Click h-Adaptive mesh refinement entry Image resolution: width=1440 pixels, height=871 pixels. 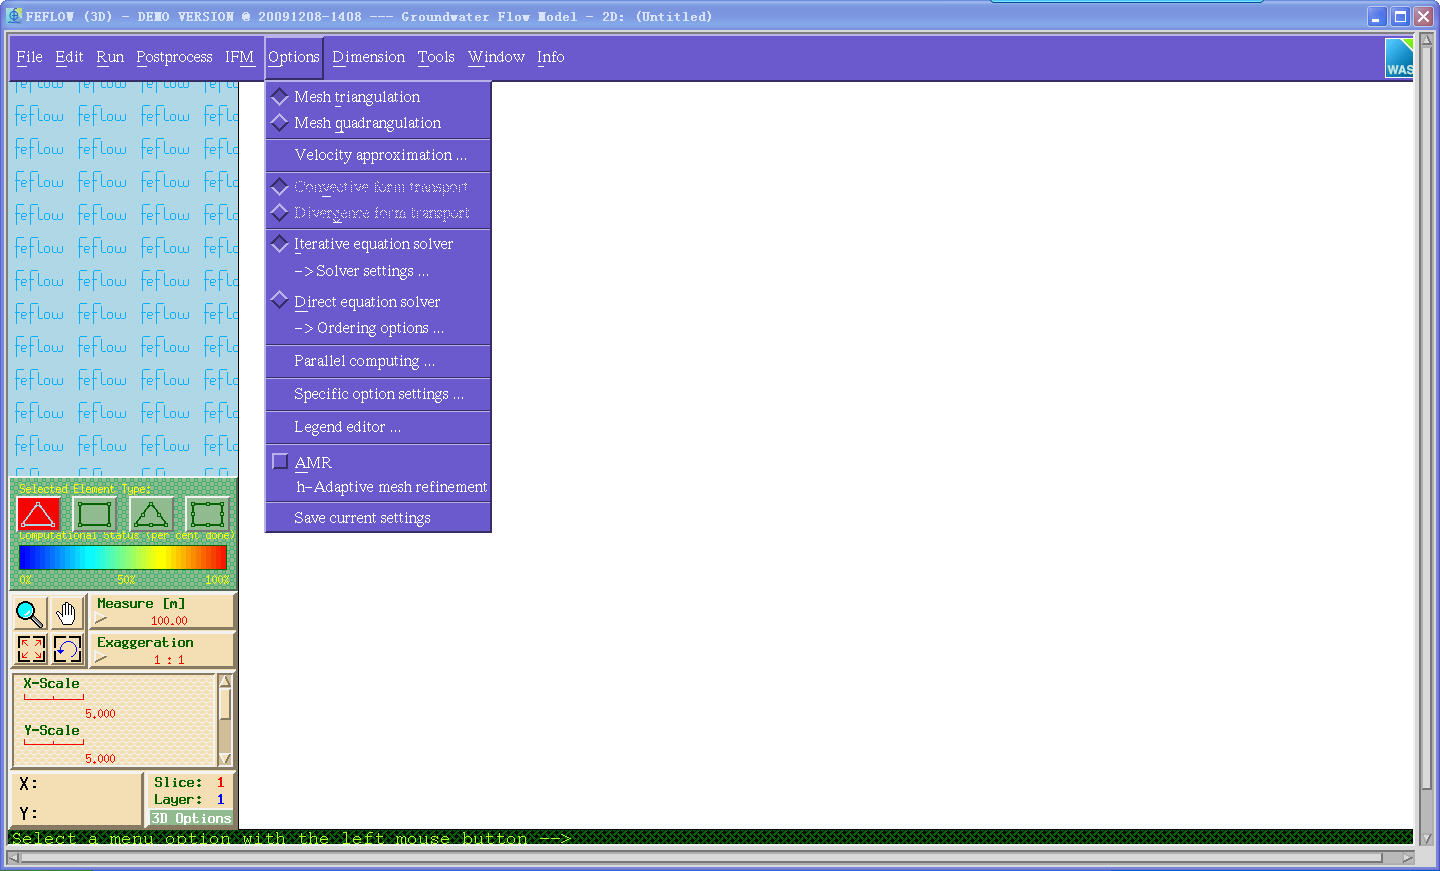391,487
